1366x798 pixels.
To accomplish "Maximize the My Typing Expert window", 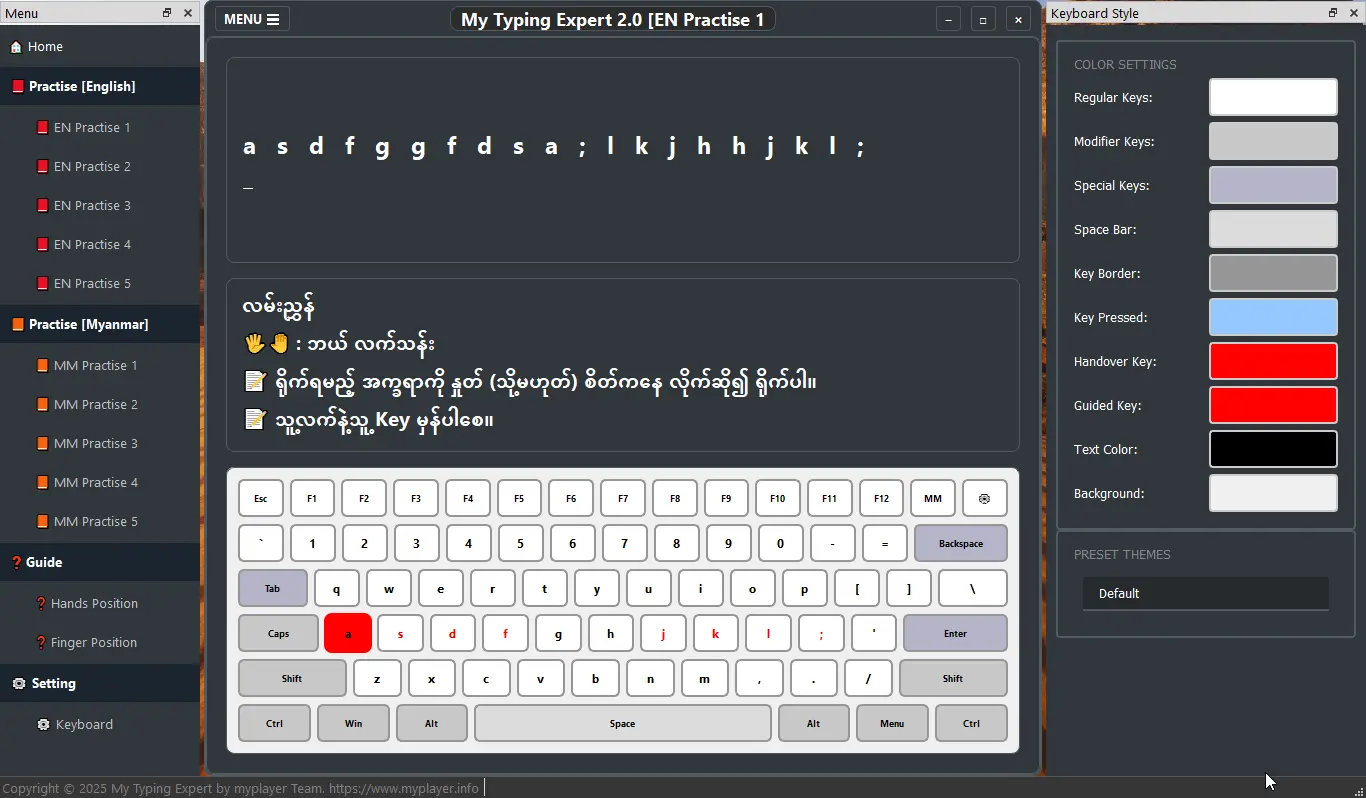I will (x=983, y=19).
